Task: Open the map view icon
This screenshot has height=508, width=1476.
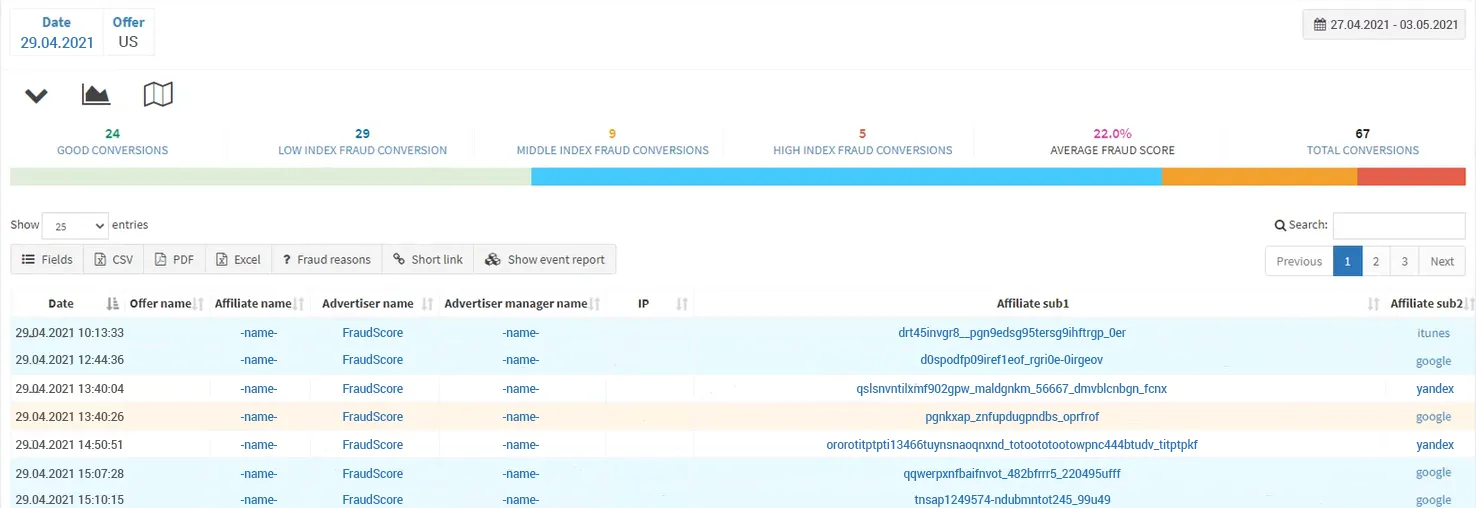Action: pyautogui.click(x=158, y=95)
